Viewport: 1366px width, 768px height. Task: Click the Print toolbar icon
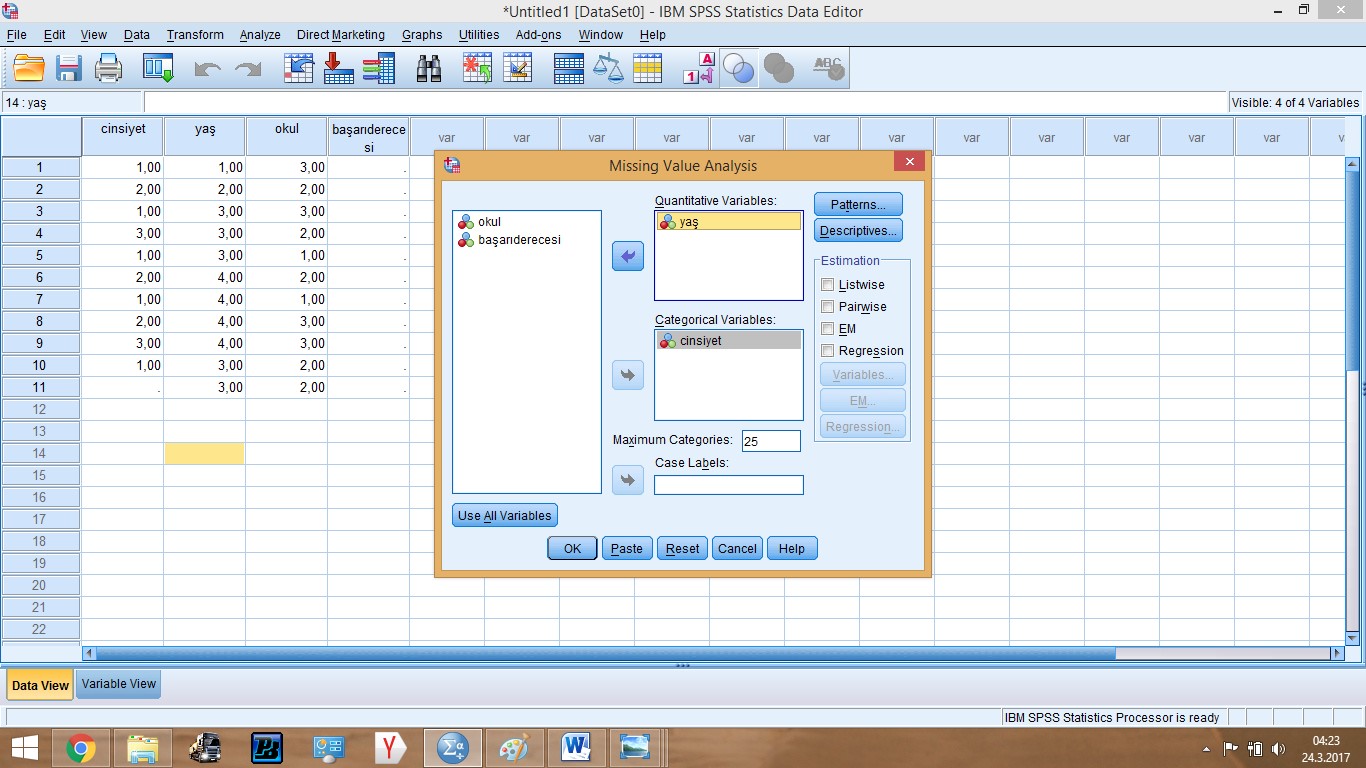pos(108,68)
